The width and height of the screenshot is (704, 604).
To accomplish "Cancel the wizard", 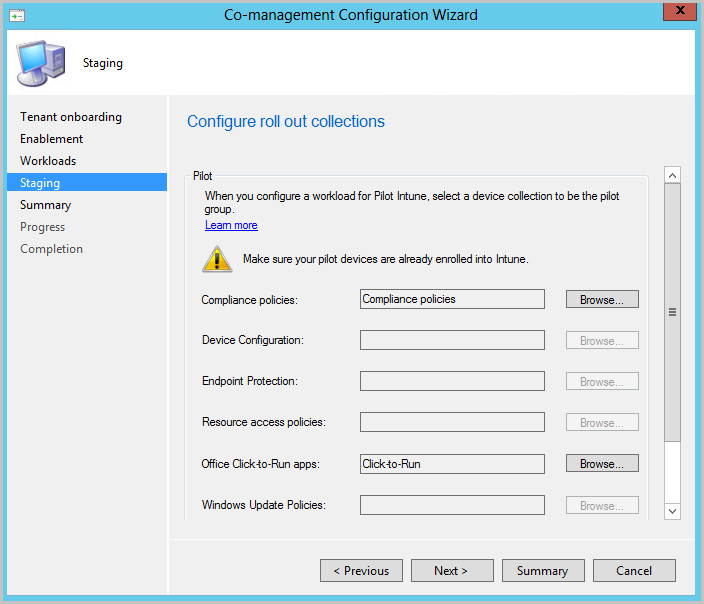I will click(x=634, y=571).
